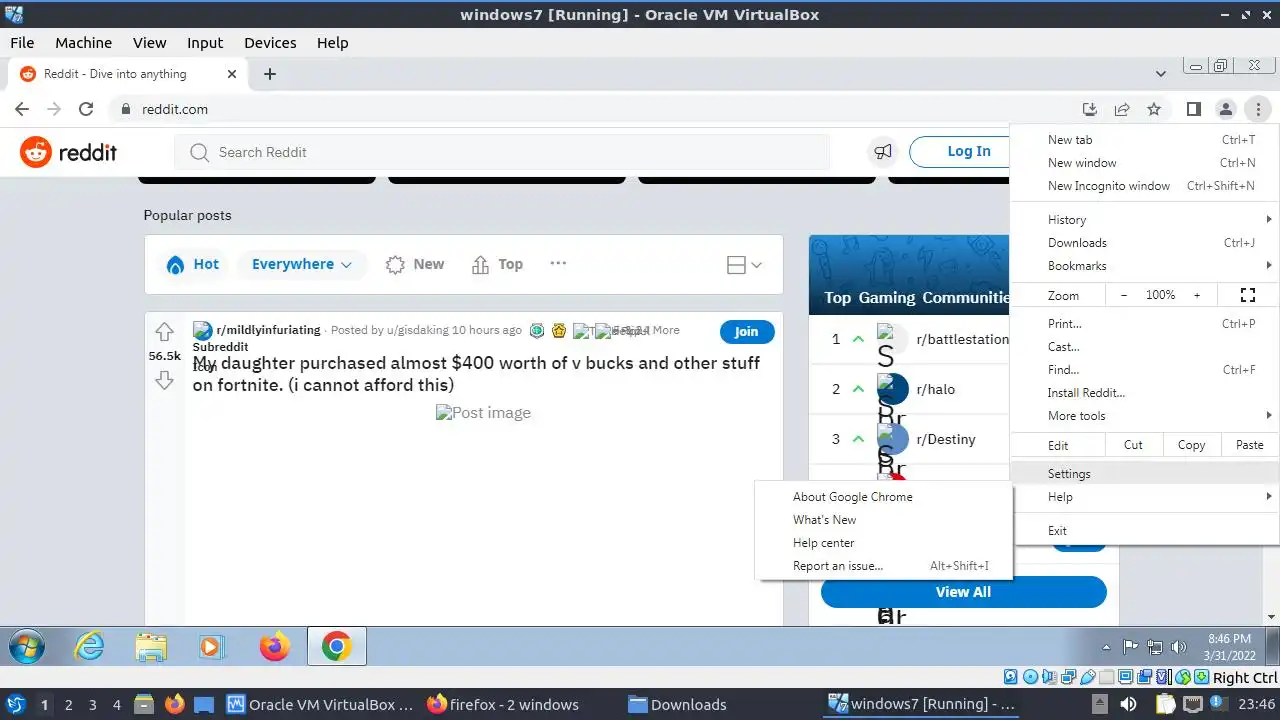Select New Incognito window
1280x720 pixels.
pyautogui.click(x=1145, y=186)
